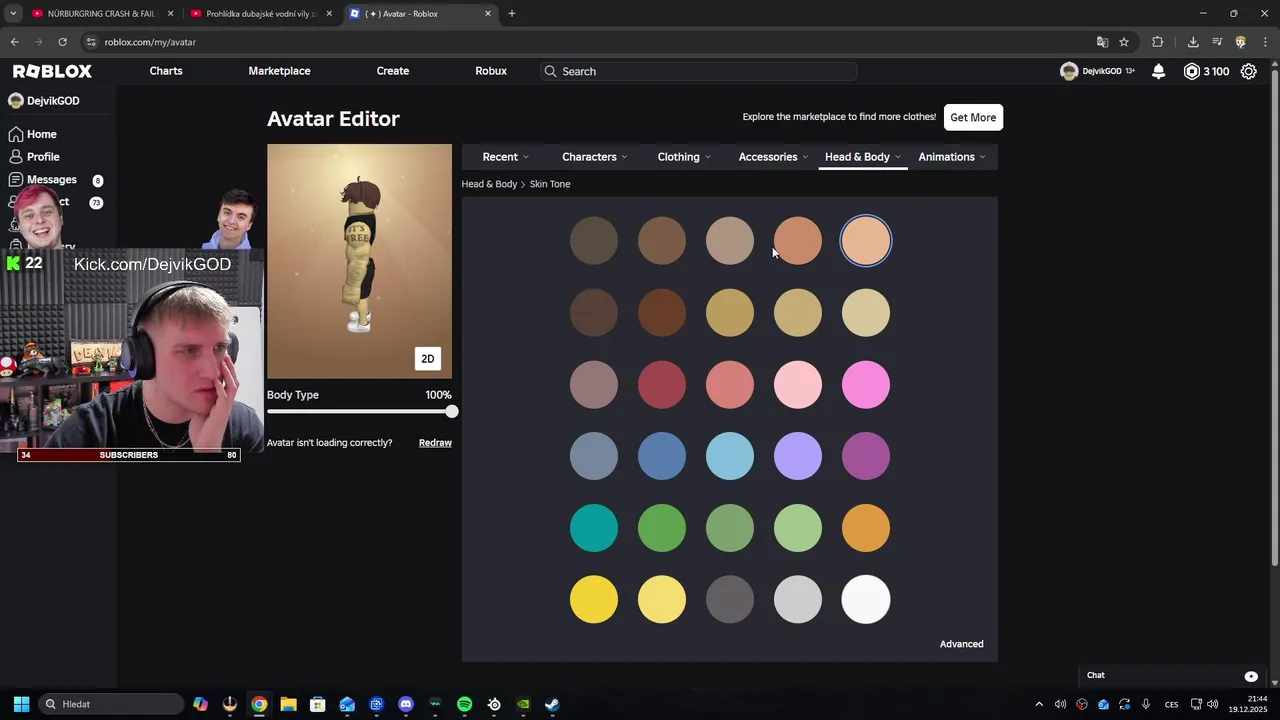Click the Roblox search input field

point(698,71)
